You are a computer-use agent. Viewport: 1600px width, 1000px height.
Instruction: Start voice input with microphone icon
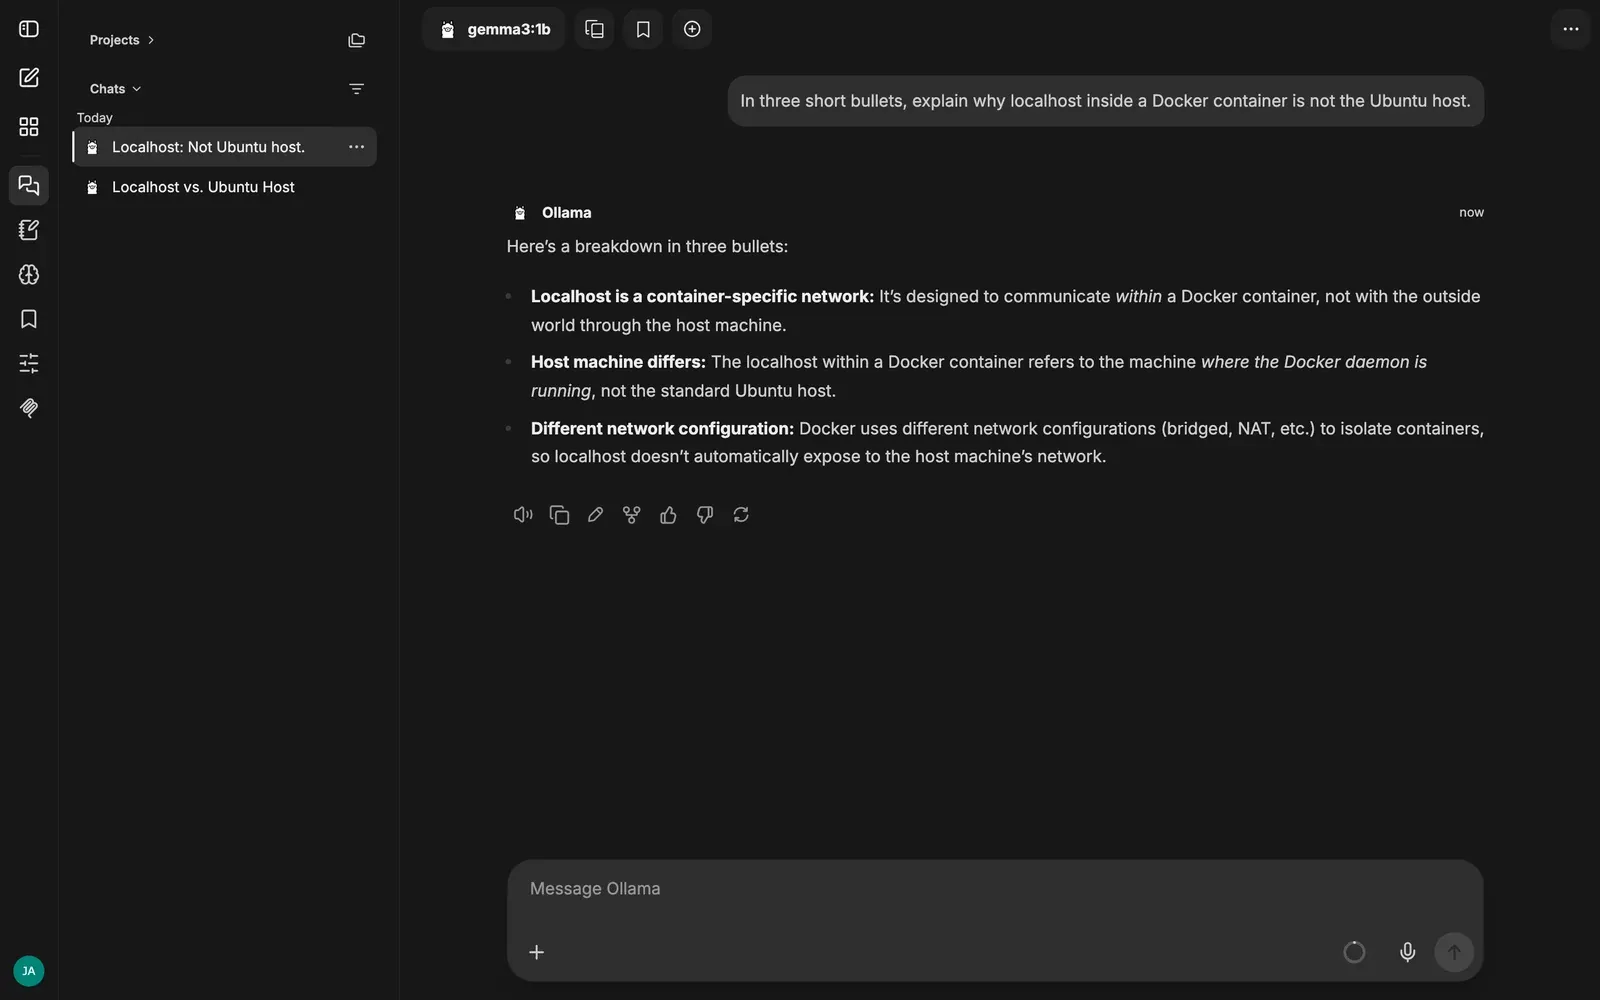click(1407, 952)
